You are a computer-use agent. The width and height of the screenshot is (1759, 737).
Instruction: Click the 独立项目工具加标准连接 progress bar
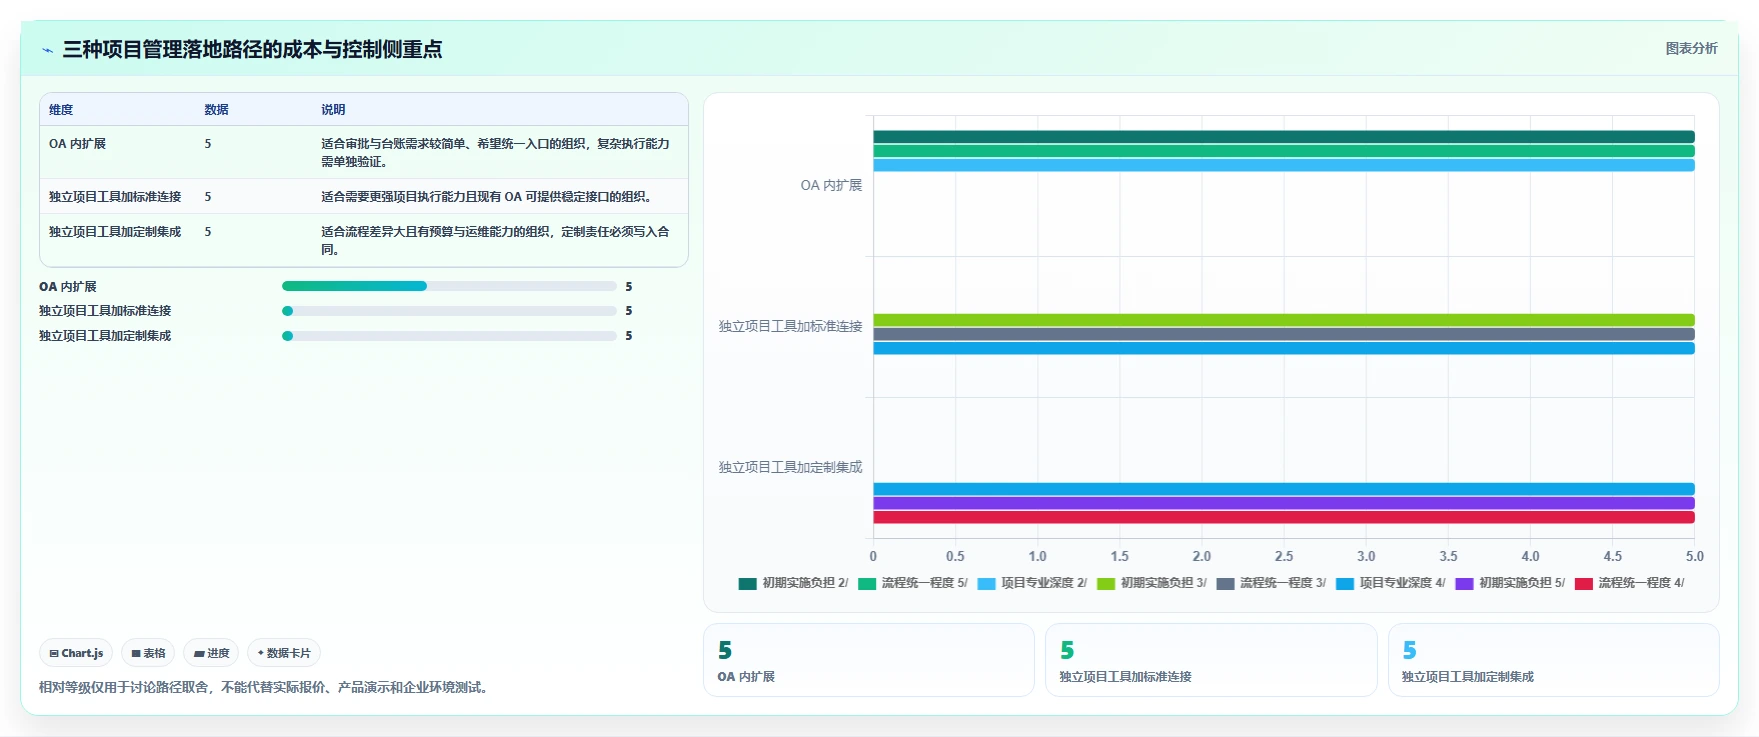coord(449,311)
